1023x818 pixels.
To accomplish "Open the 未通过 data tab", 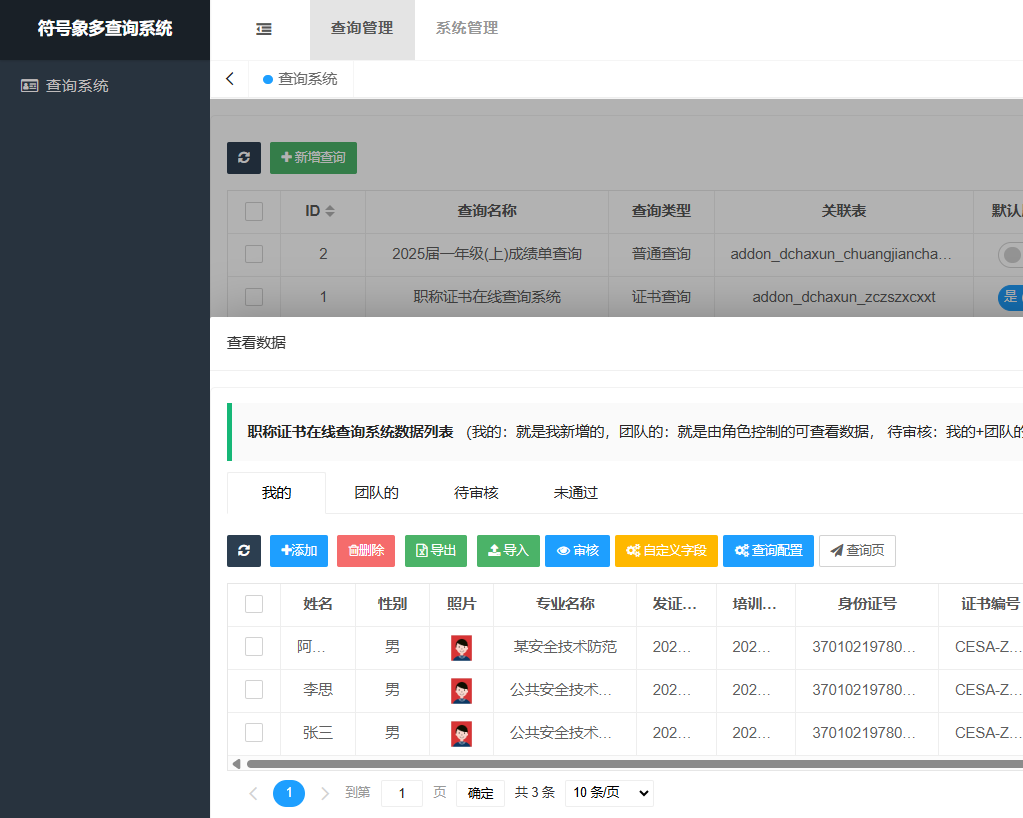I will (576, 493).
